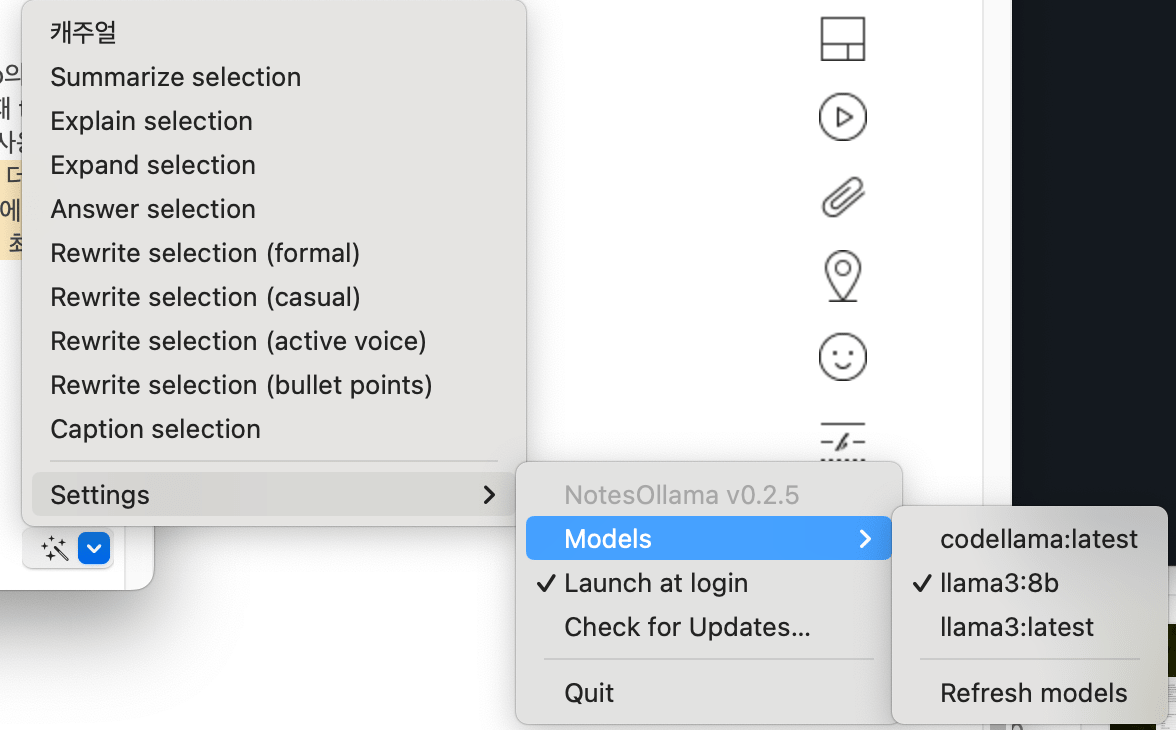The image size is (1176, 730).
Task: Open the blue chevron dropdown button
Action: click(x=95, y=548)
